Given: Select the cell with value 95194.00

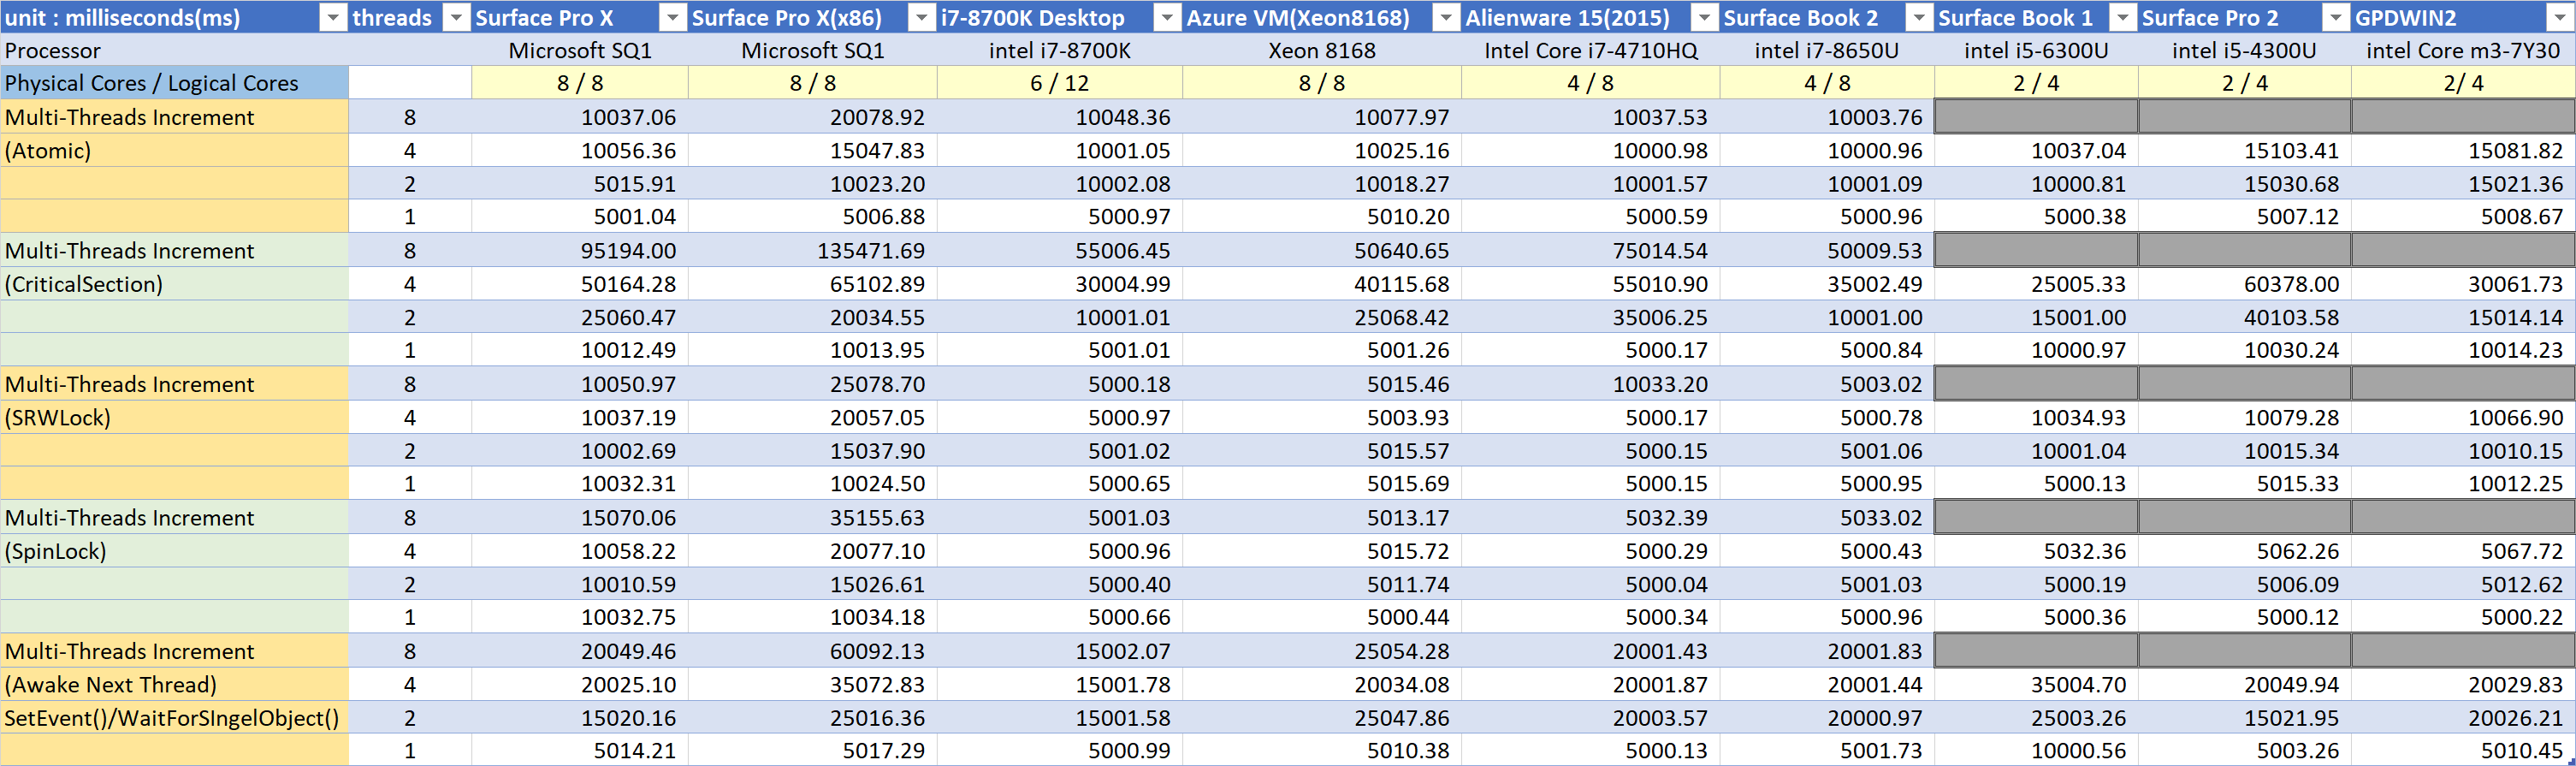Looking at the screenshot, I should pos(579,251).
